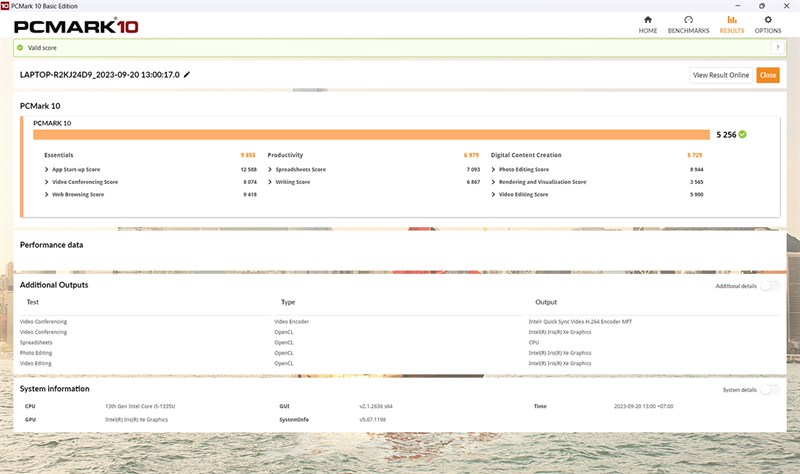
Task: Click the Test column header
Action: point(33,302)
